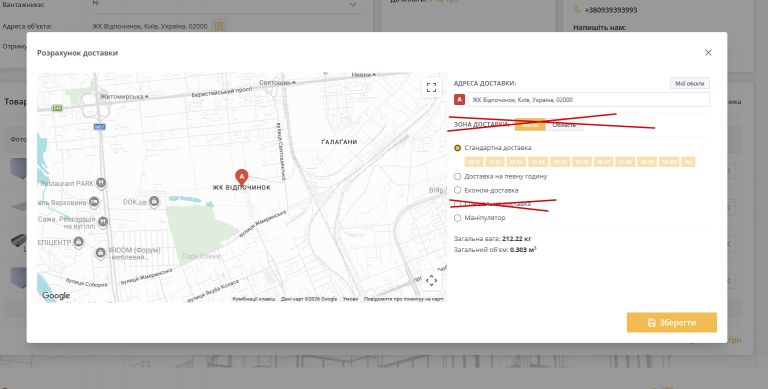The image size is (768, 389).
Task: Choose the 12-13 time slot
Action: (x=517, y=162)
